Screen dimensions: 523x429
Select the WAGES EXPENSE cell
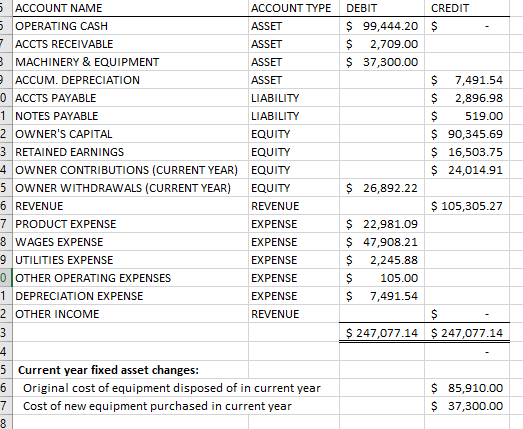(x=130, y=242)
